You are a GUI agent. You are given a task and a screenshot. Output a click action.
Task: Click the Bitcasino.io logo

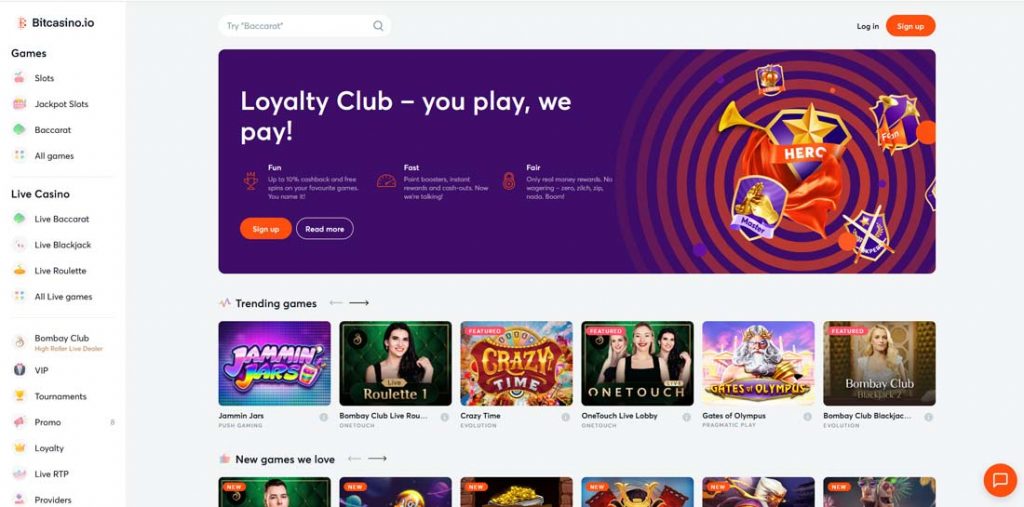click(x=56, y=23)
